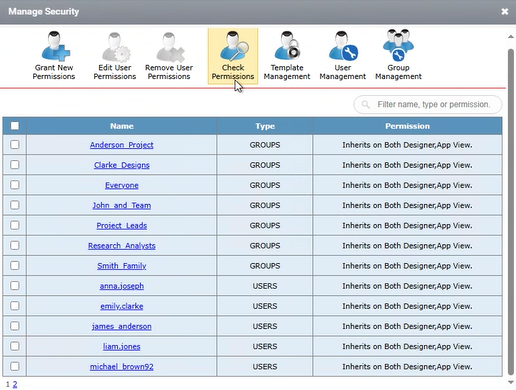Tick the james_anderson row checkbox
The image size is (516, 390).
(15, 326)
